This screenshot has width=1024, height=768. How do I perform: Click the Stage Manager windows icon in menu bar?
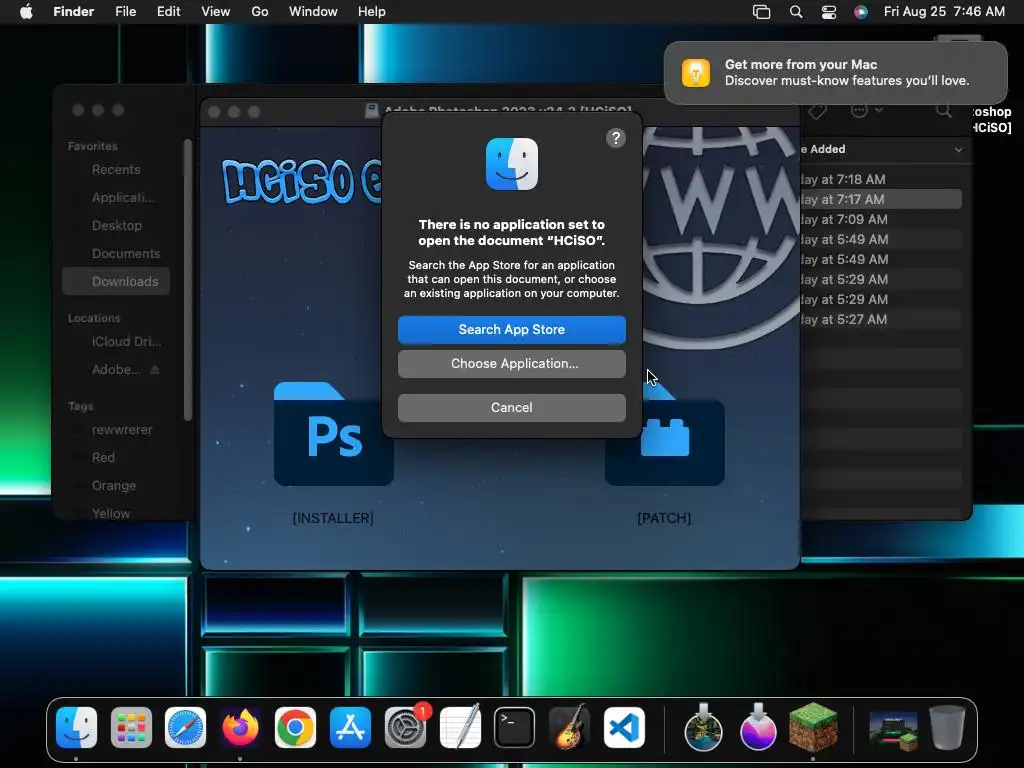761,12
